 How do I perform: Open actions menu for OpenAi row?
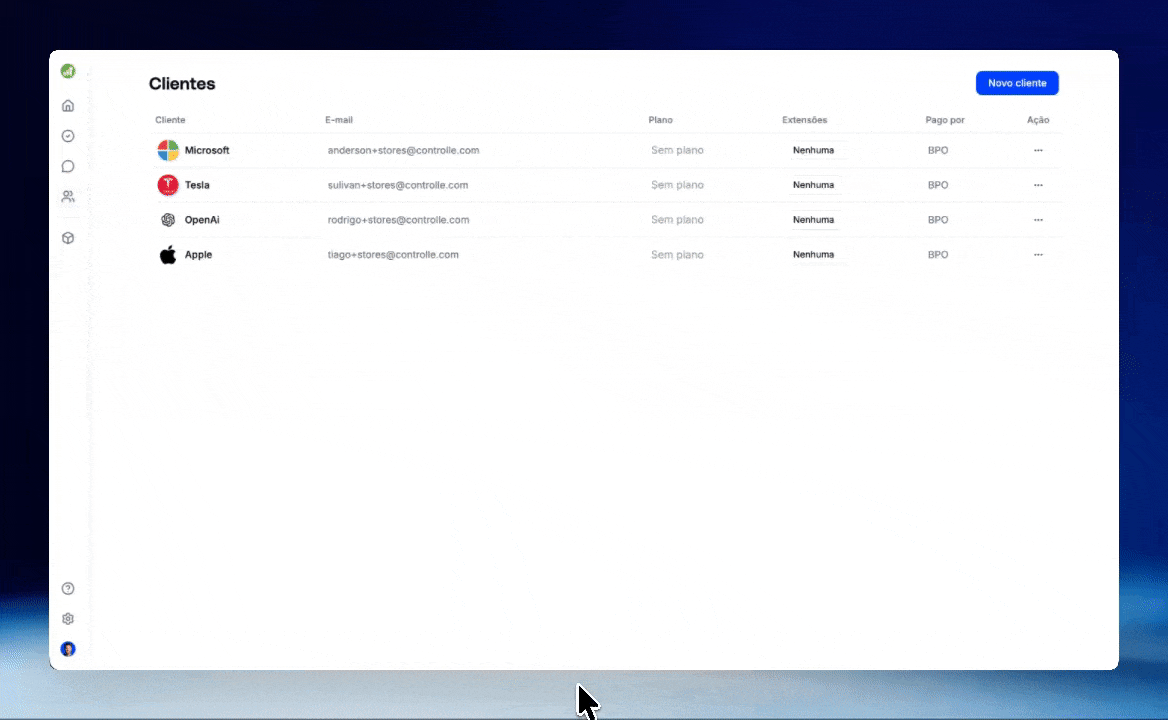pos(1038,220)
